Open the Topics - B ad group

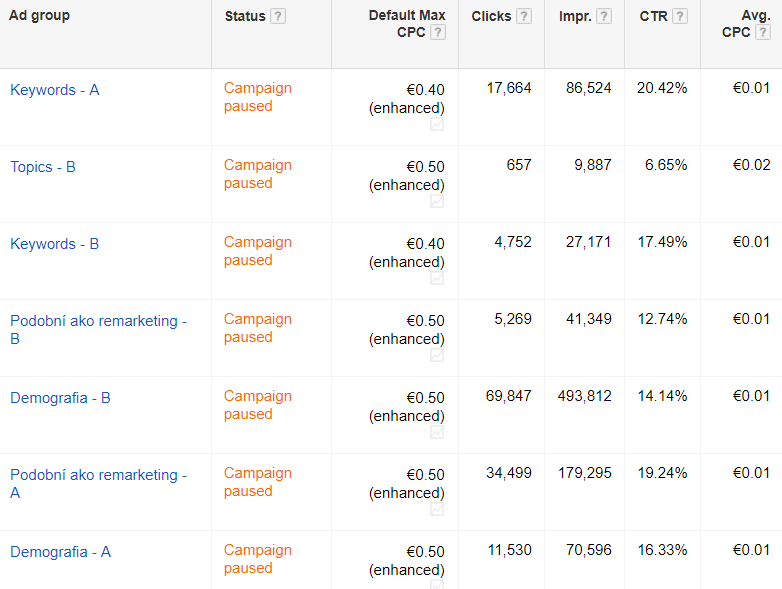click(x=43, y=167)
